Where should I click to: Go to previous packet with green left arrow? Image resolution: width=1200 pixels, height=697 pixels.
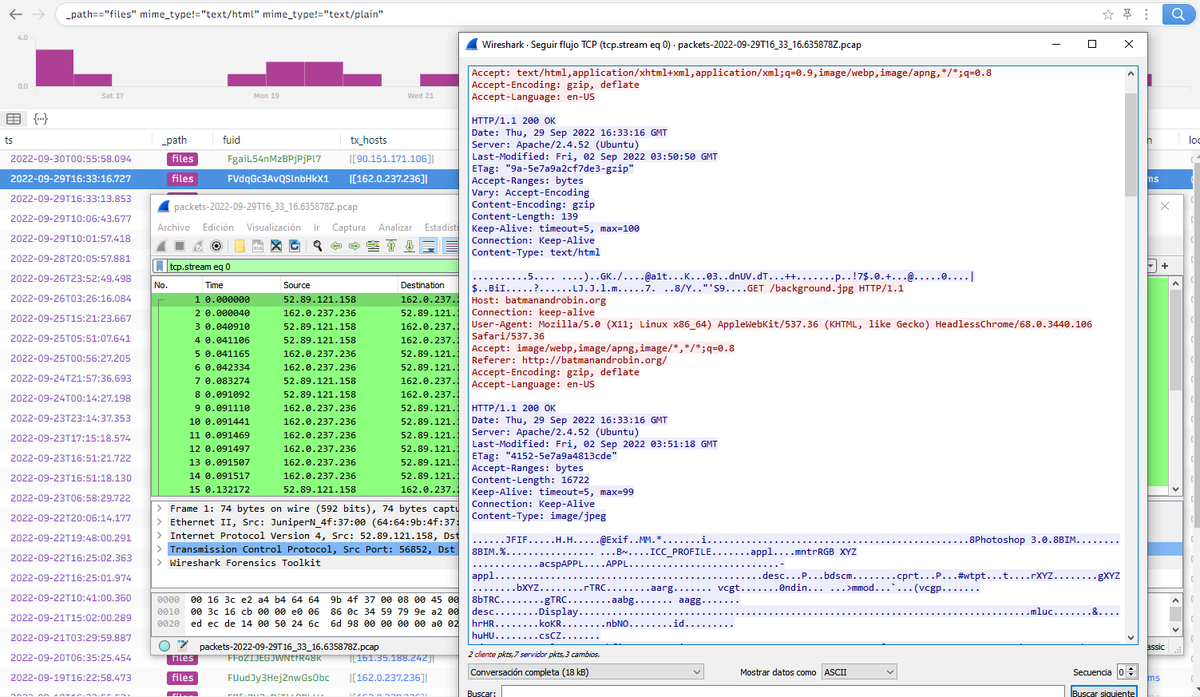click(336, 245)
